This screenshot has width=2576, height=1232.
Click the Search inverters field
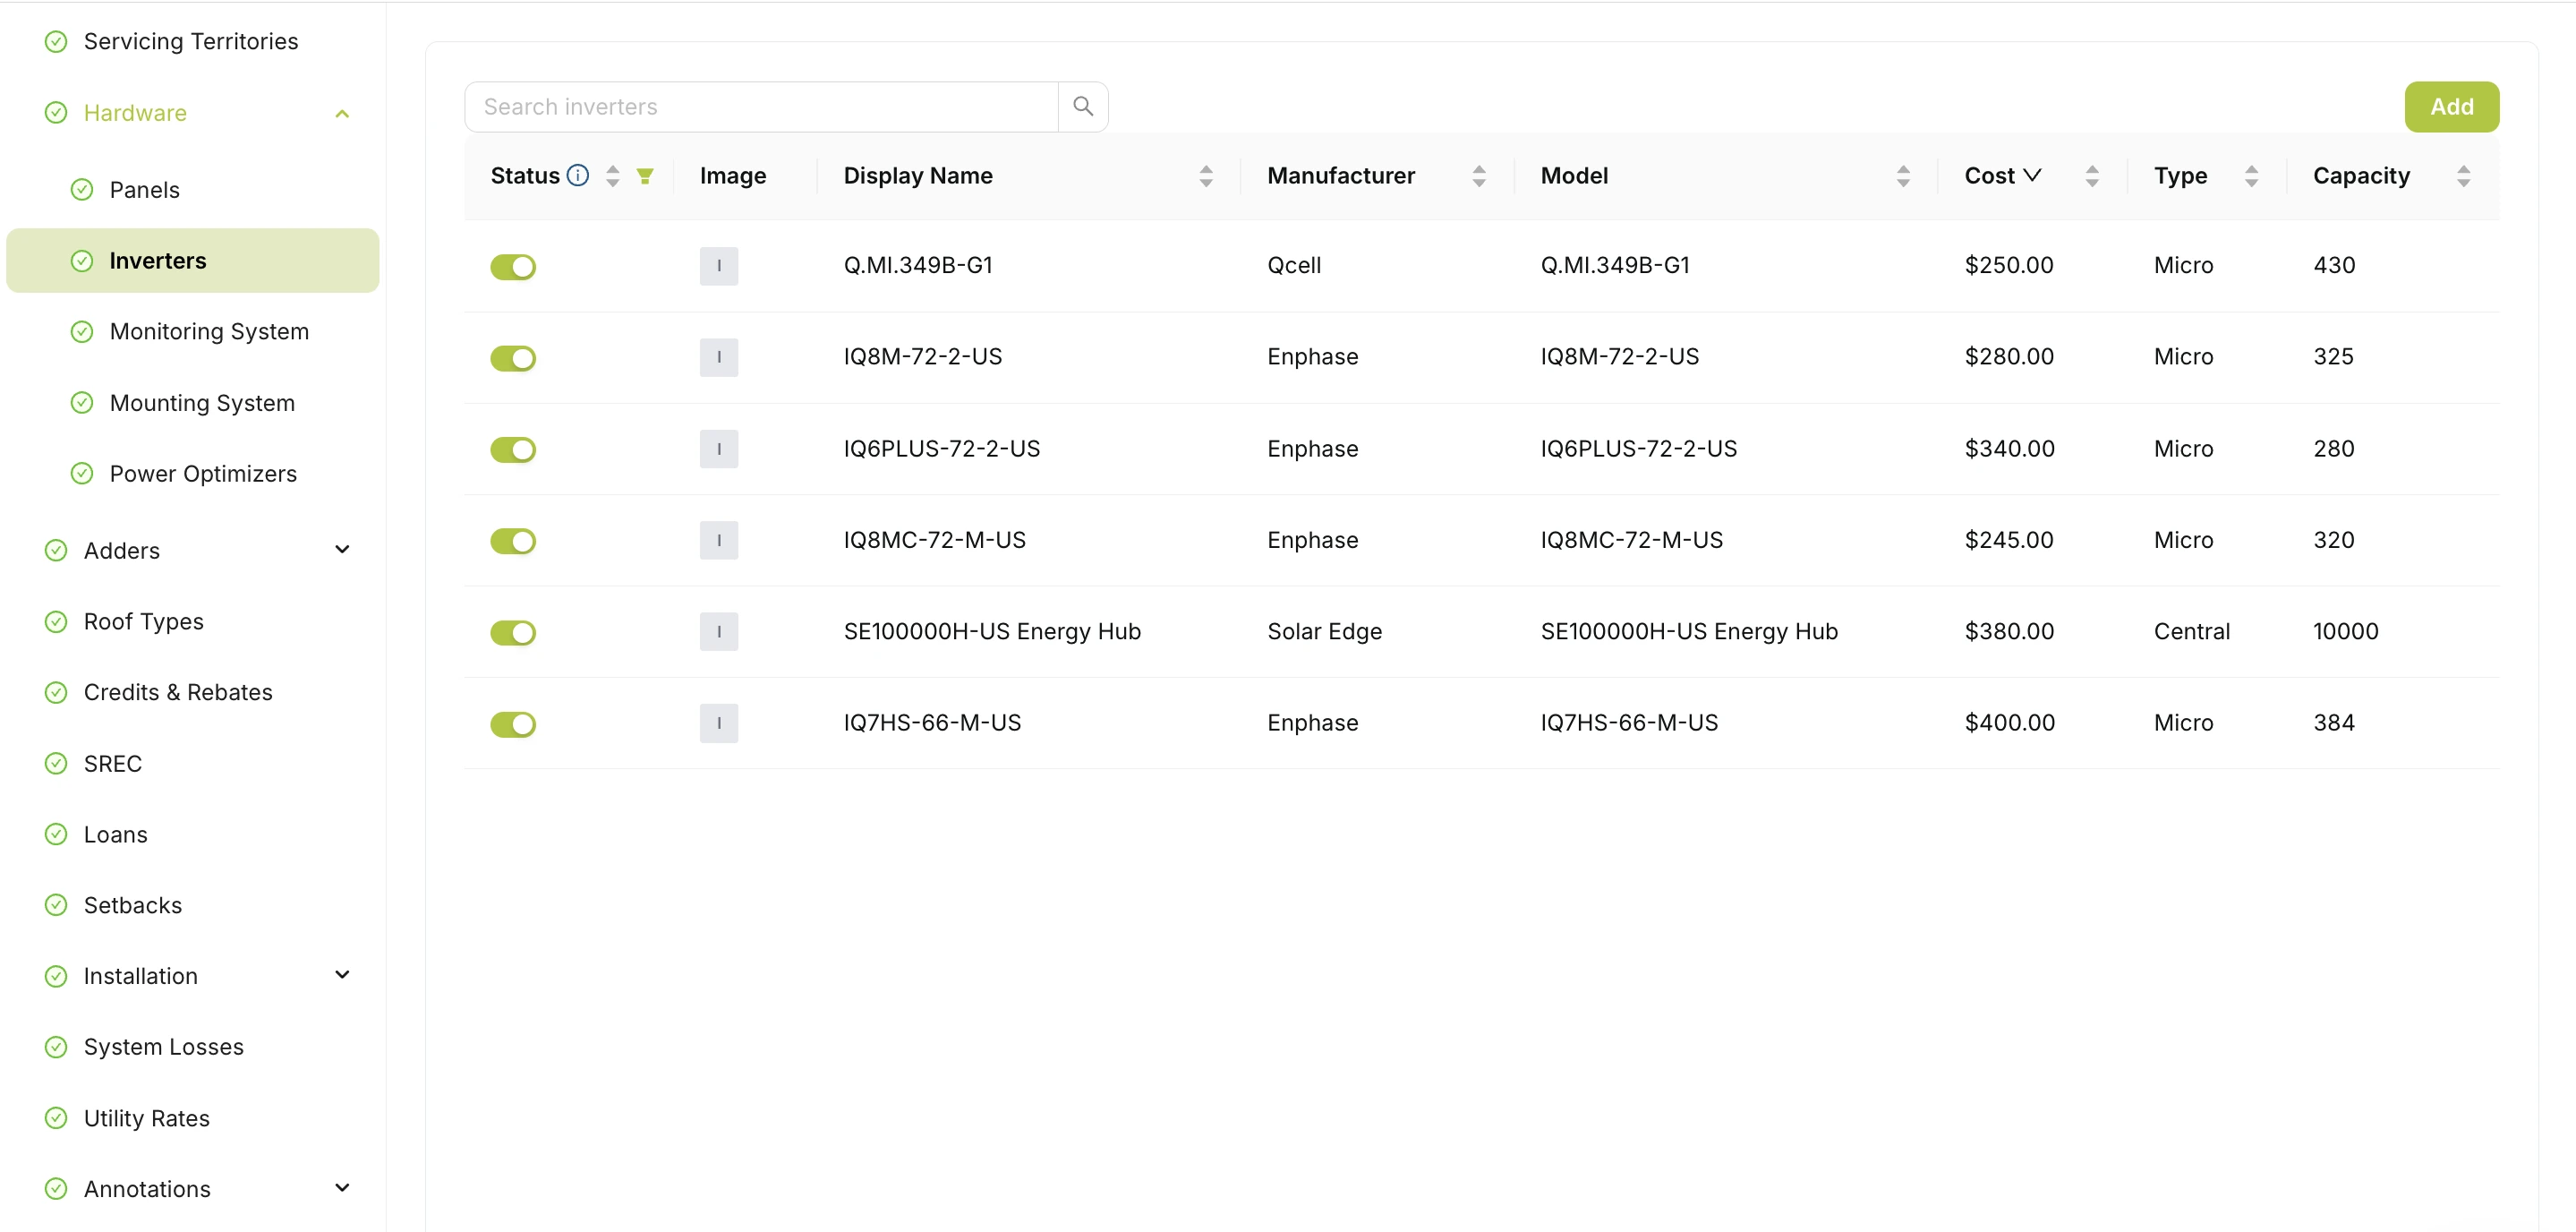pos(761,106)
